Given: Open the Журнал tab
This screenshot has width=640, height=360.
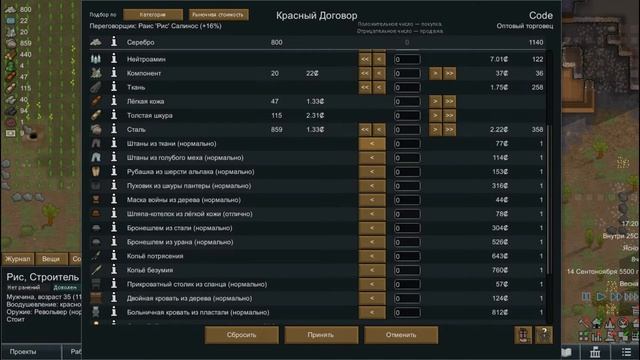Looking at the screenshot, I should coord(18,259).
